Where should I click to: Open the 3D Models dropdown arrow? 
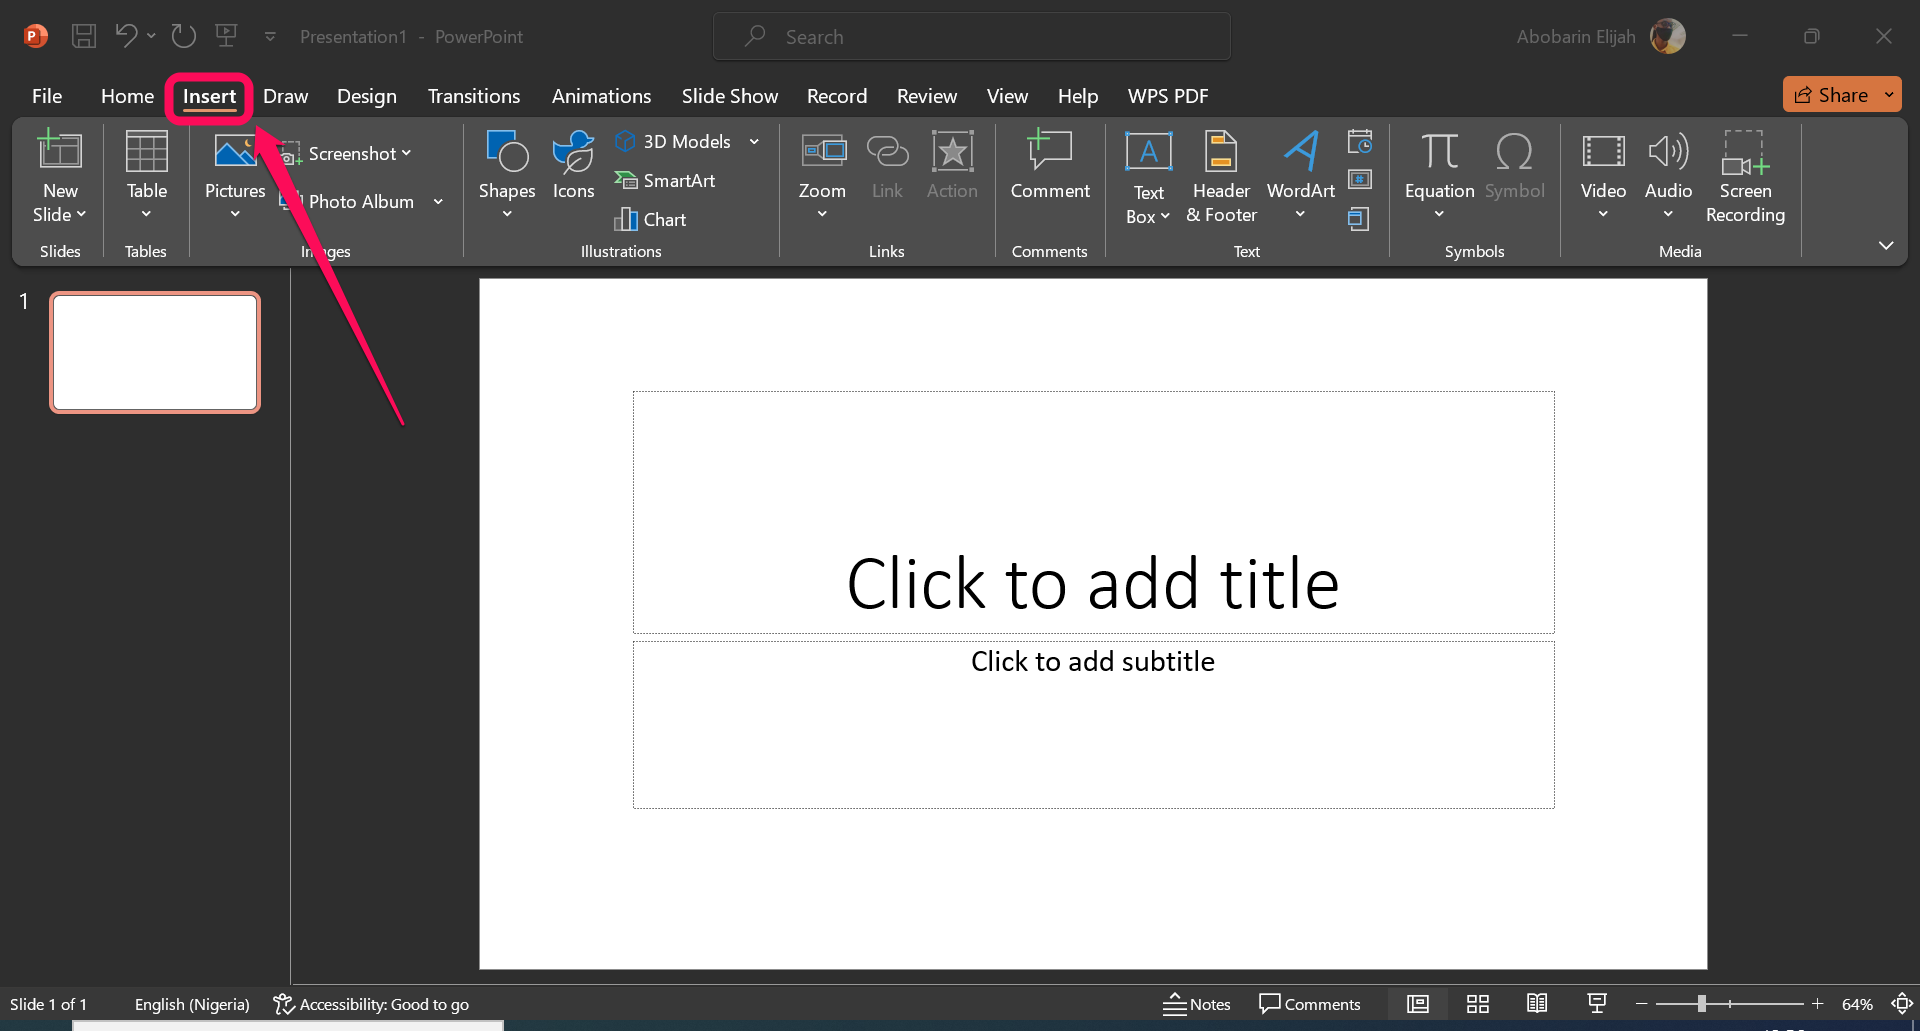(x=754, y=142)
